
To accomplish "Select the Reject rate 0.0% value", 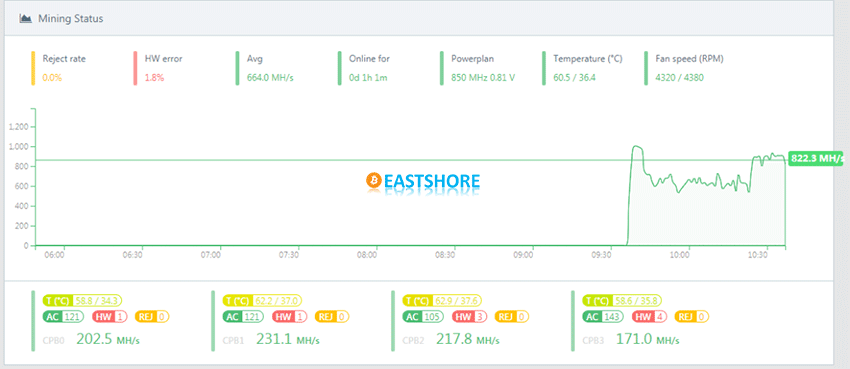I will (x=52, y=77).
